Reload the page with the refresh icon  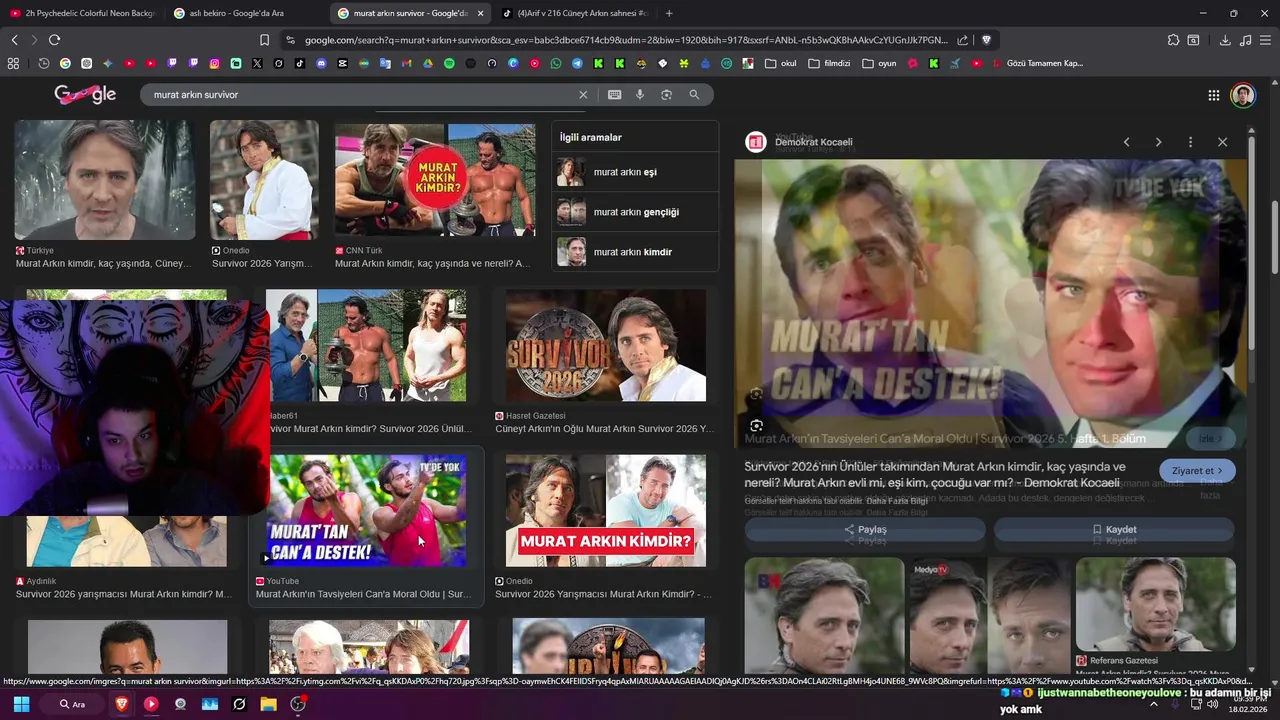tap(54, 40)
